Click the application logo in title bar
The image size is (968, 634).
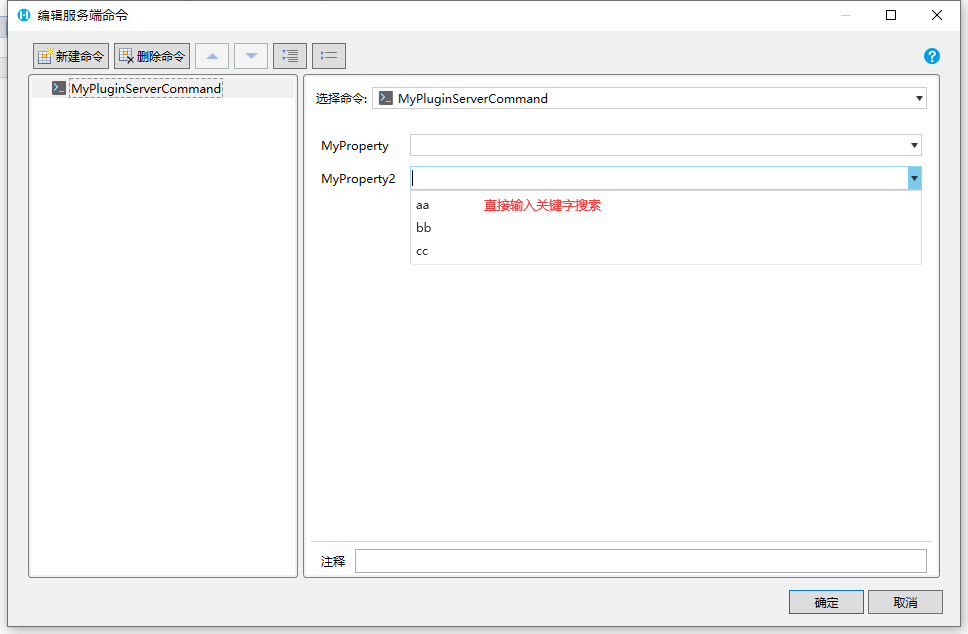pos(23,15)
